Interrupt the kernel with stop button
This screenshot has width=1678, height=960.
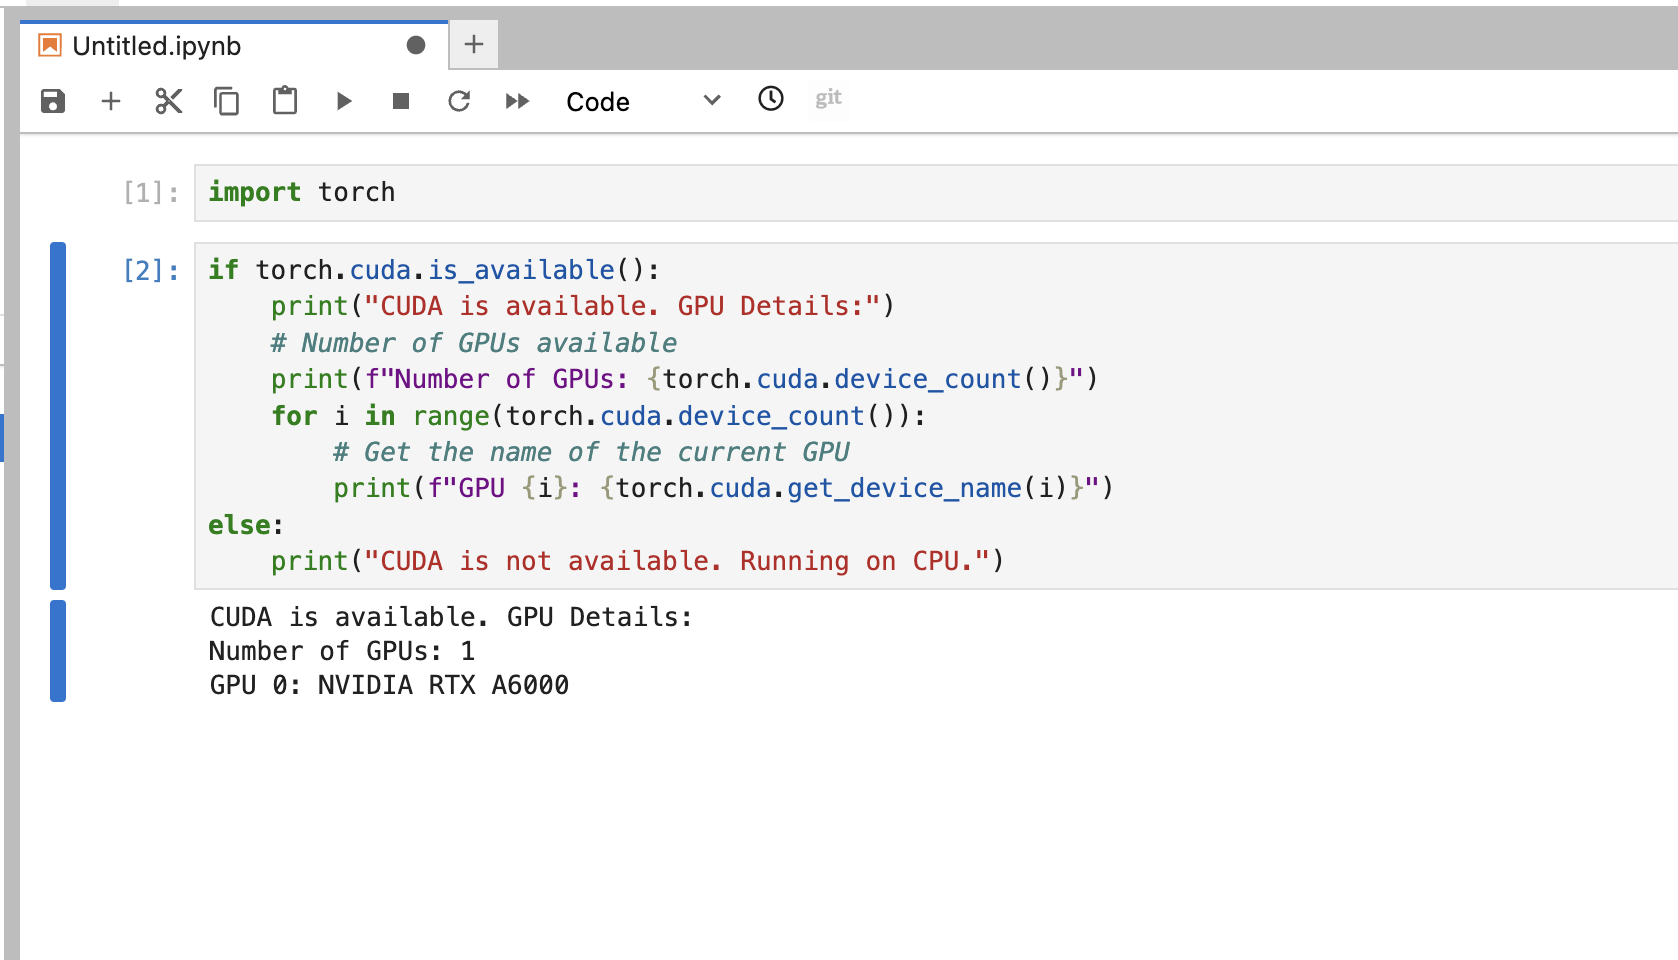click(401, 101)
